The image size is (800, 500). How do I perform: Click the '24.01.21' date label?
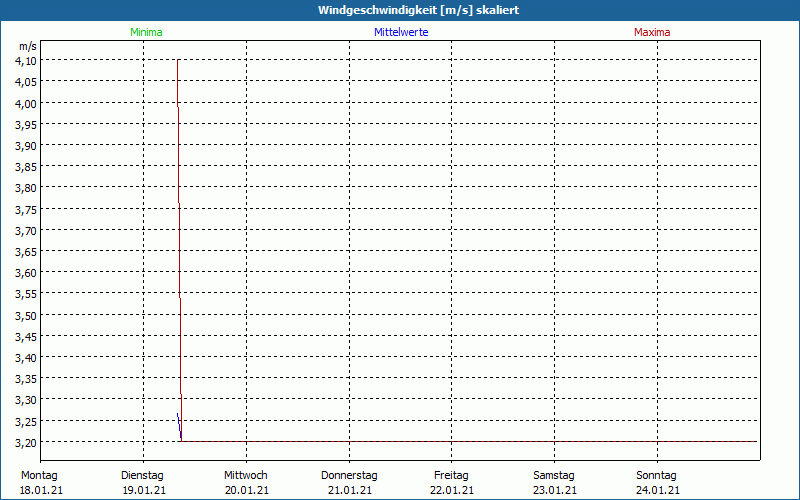pos(658,490)
